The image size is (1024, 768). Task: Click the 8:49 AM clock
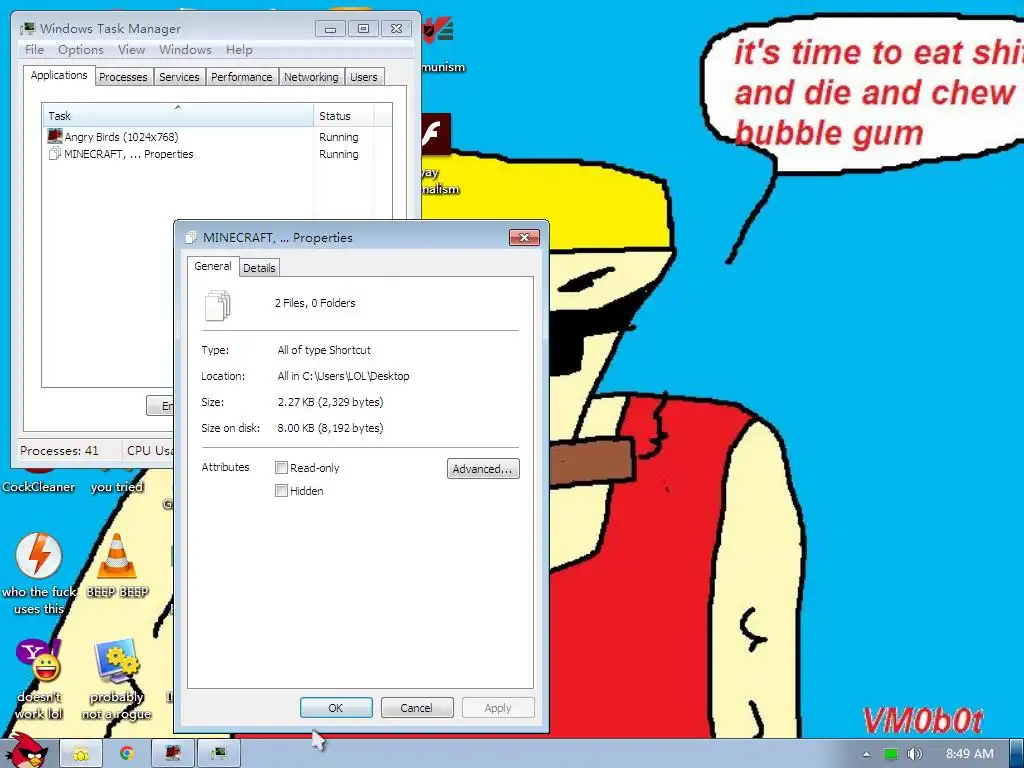click(970, 754)
